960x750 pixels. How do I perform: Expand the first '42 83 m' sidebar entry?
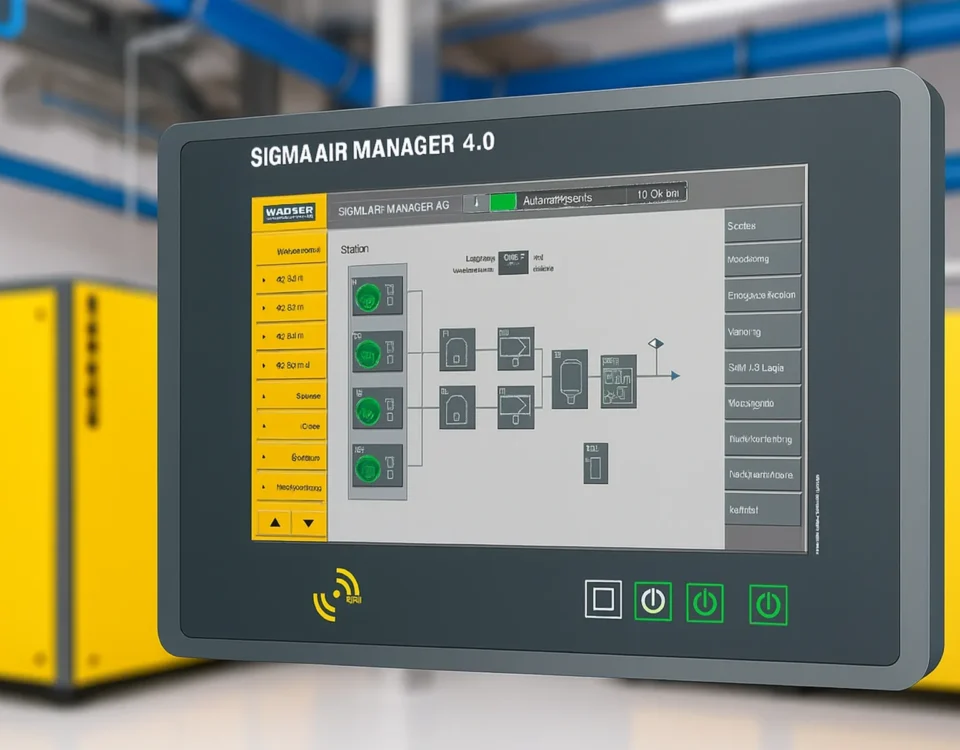point(291,280)
